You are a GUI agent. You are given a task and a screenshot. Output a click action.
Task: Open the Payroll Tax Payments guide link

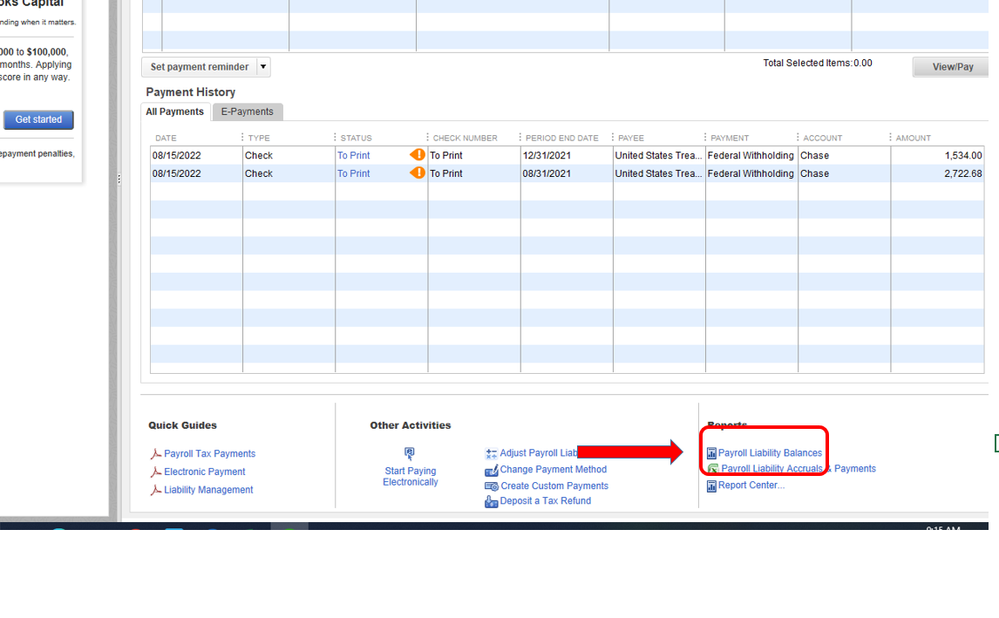[210, 454]
